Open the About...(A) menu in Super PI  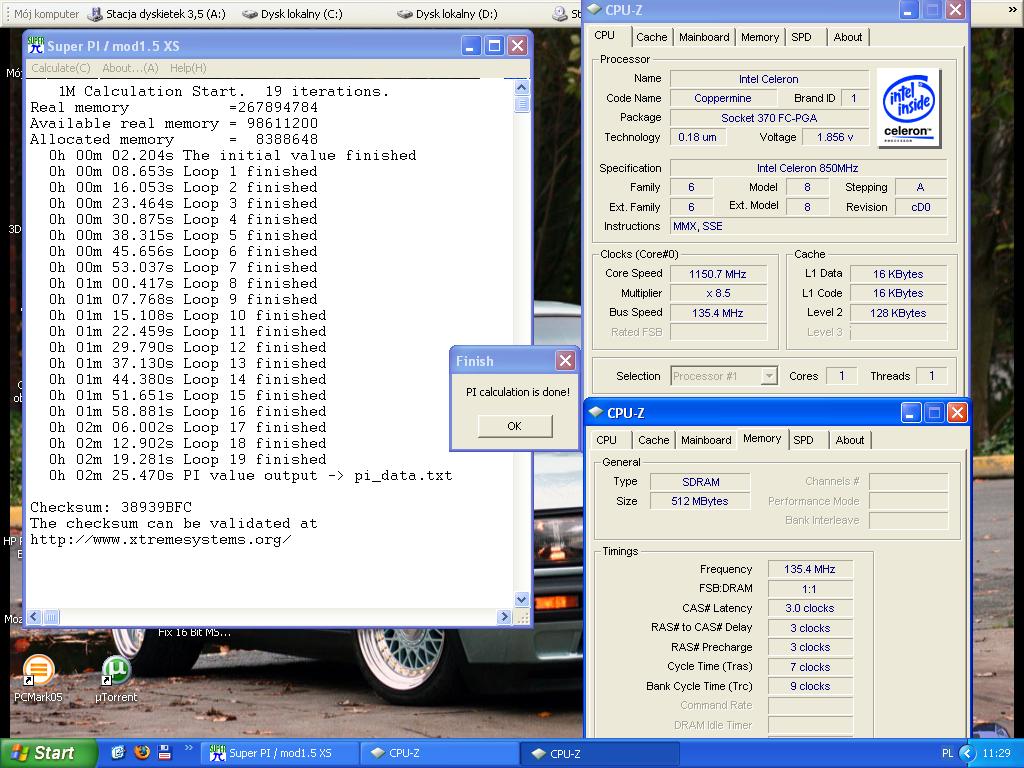130,68
